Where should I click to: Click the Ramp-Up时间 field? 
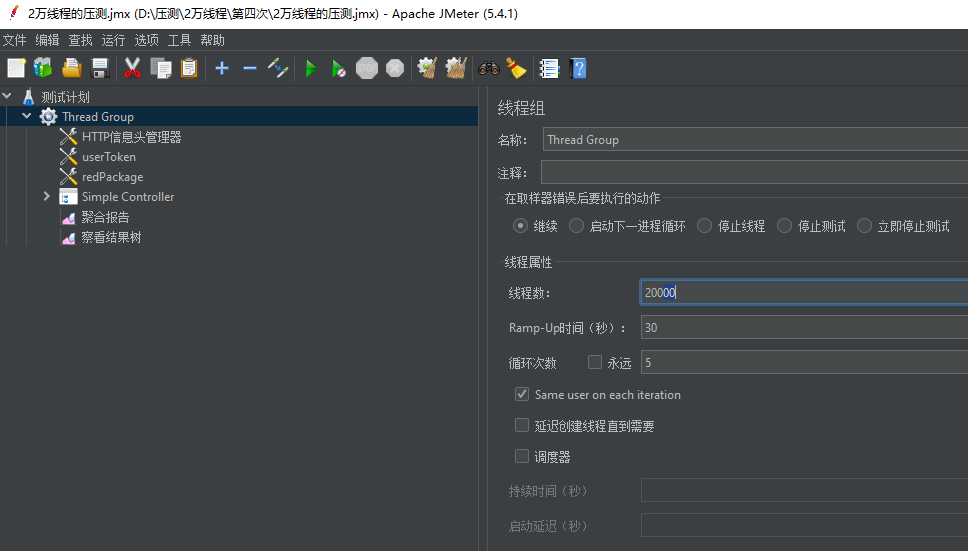(804, 328)
